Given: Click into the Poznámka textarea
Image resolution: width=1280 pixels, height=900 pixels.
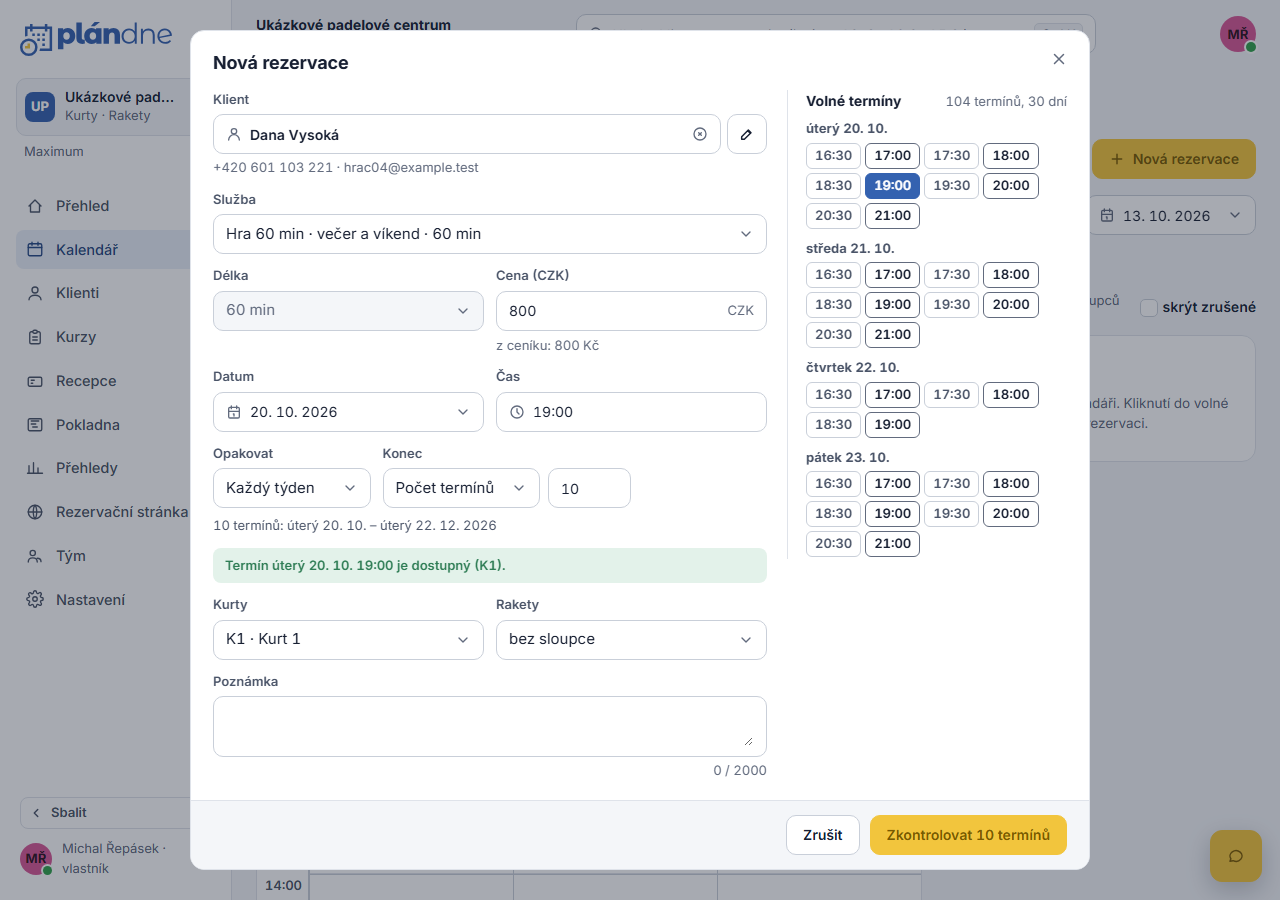Looking at the screenshot, I should tap(490, 726).
